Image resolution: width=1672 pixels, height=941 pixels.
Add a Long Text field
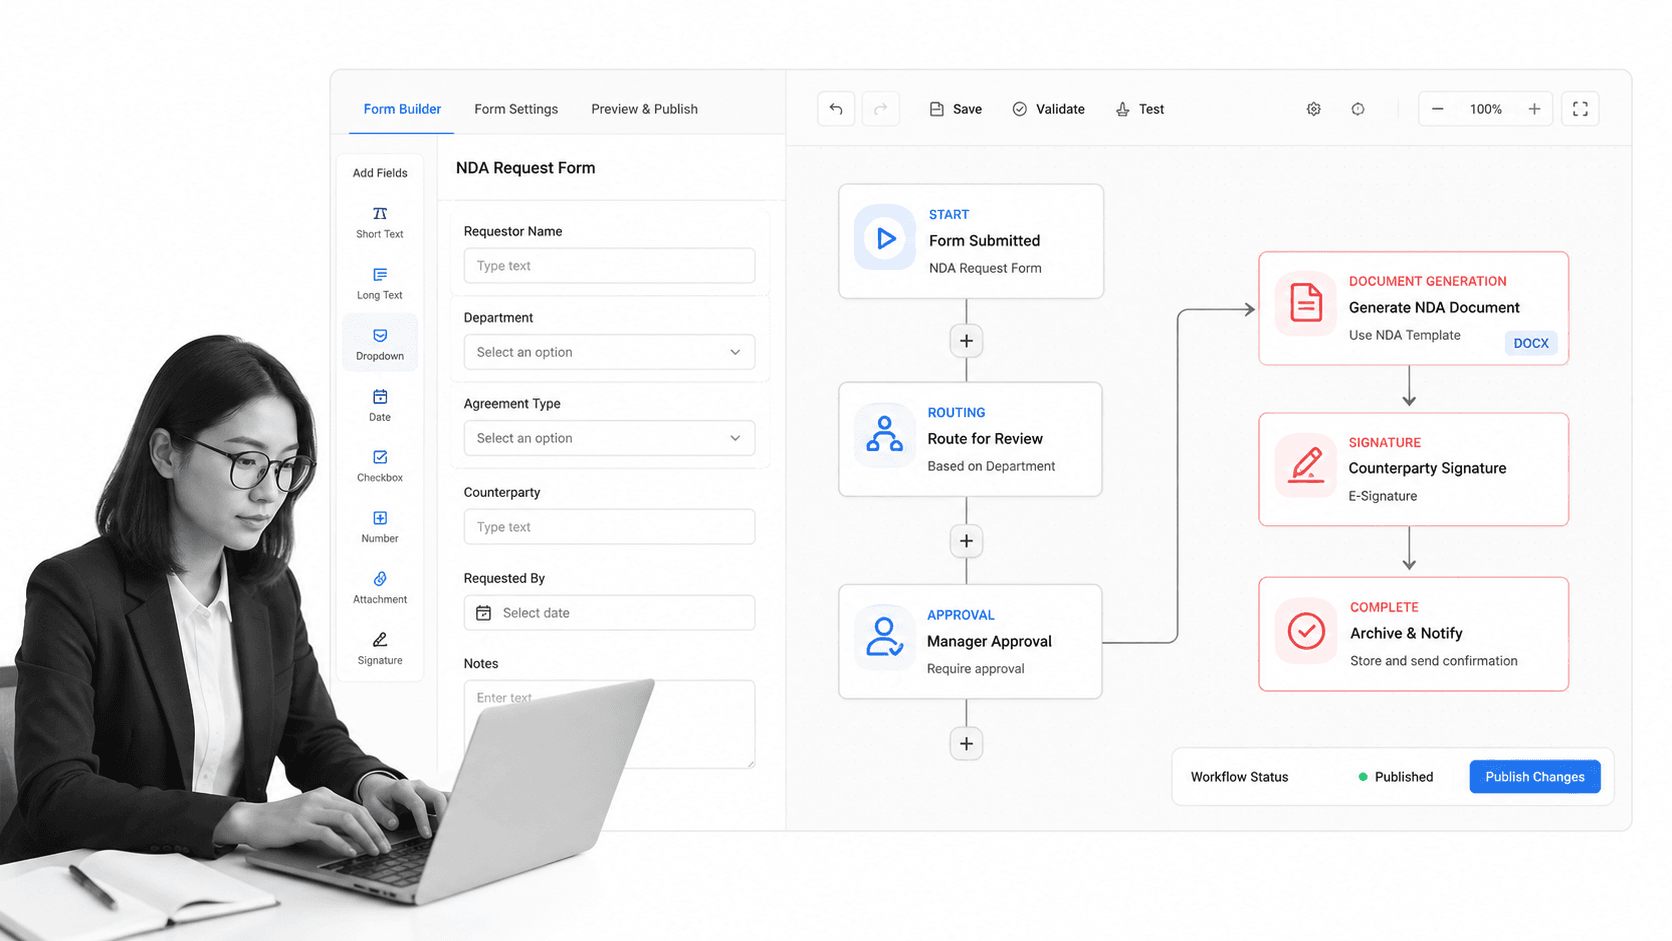pos(380,283)
